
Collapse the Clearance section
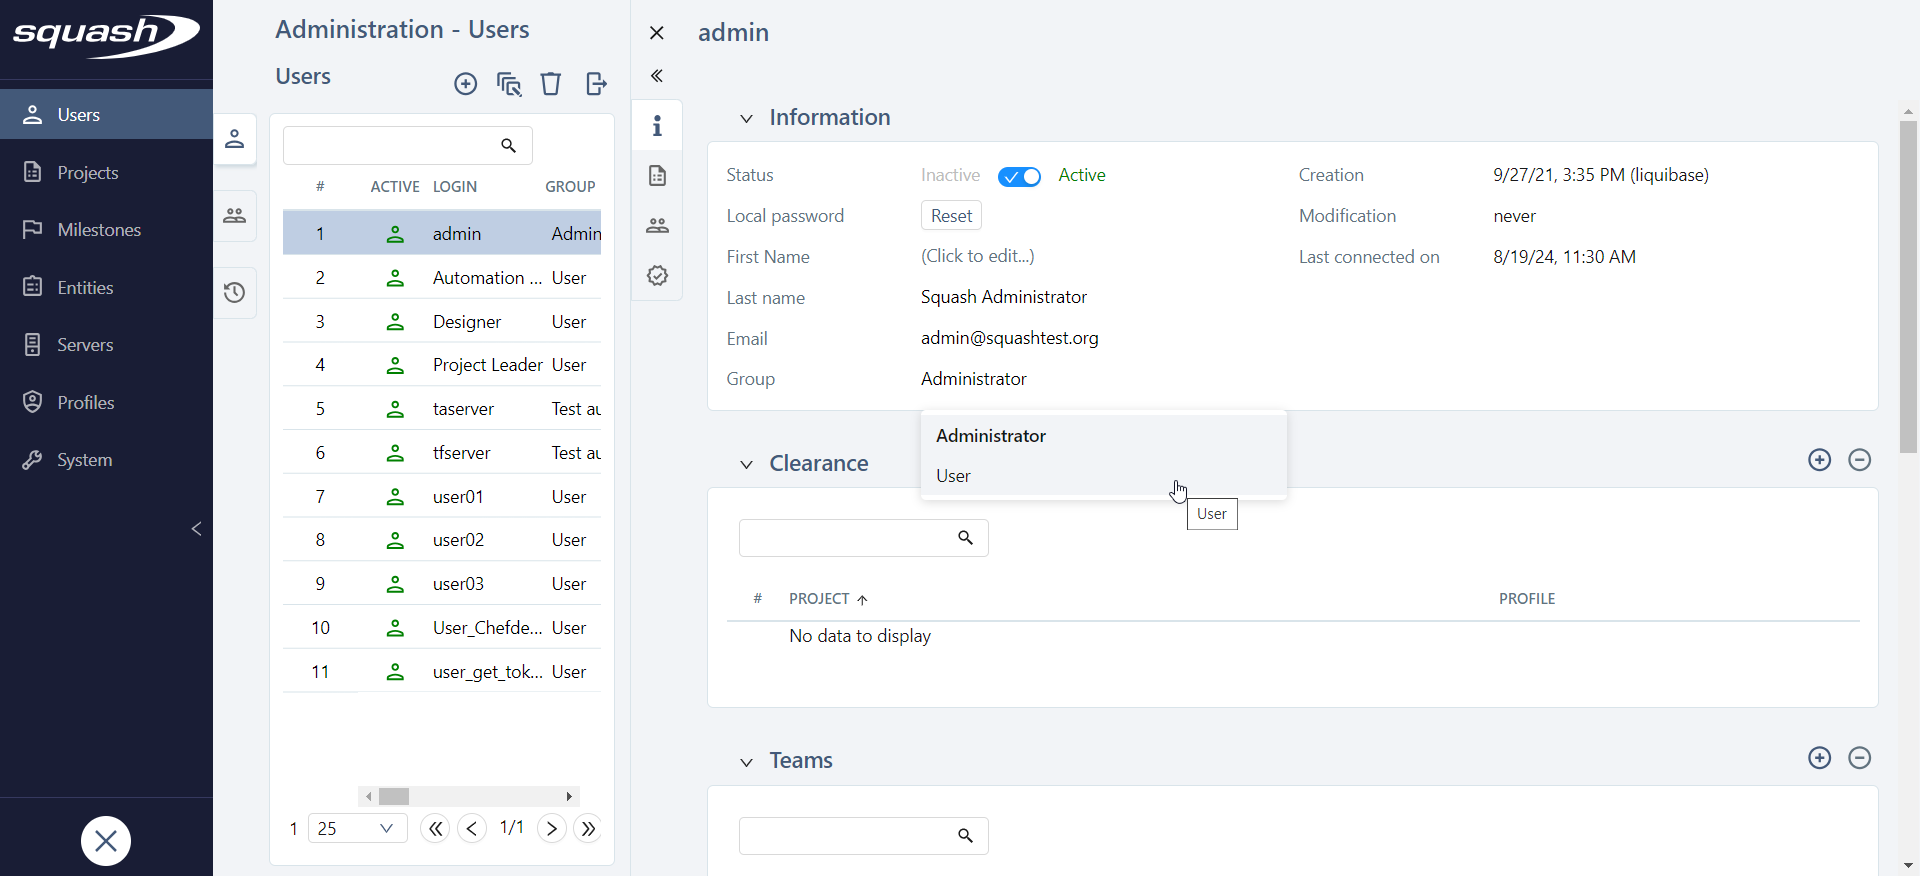click(746, 465)
